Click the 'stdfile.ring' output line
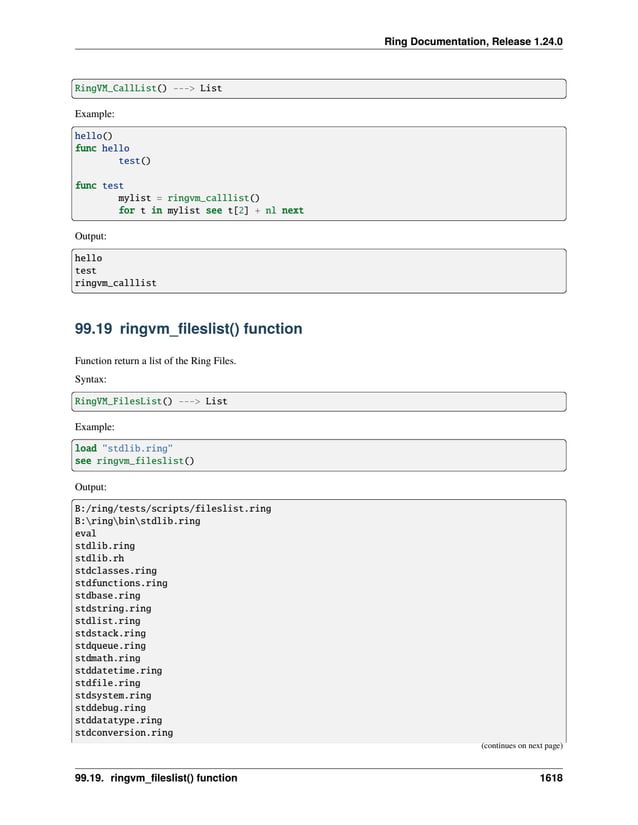Viewport: 638px width, 825px height. (x=107, y=683)
